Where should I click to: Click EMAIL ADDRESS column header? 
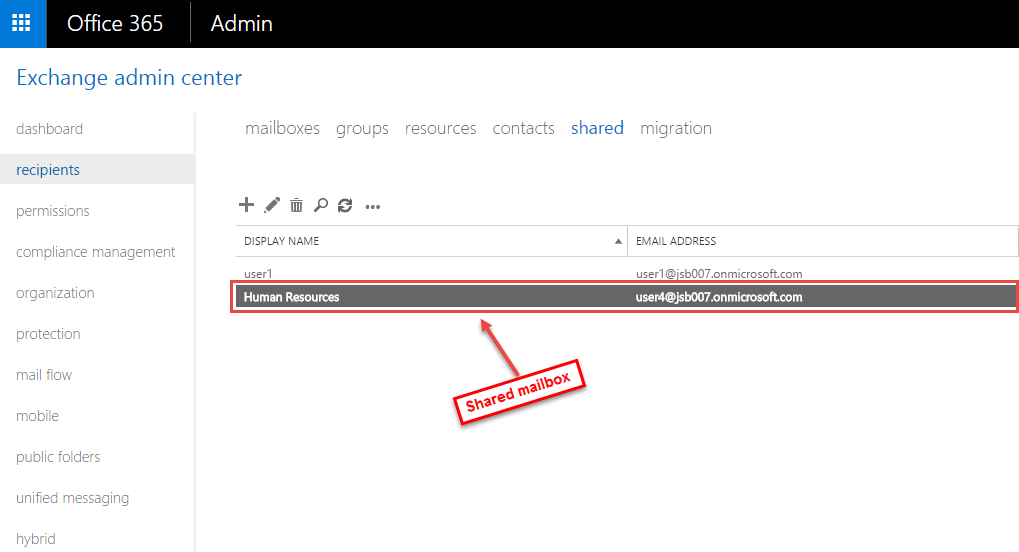pyautogui.click(x=823, y=241)
